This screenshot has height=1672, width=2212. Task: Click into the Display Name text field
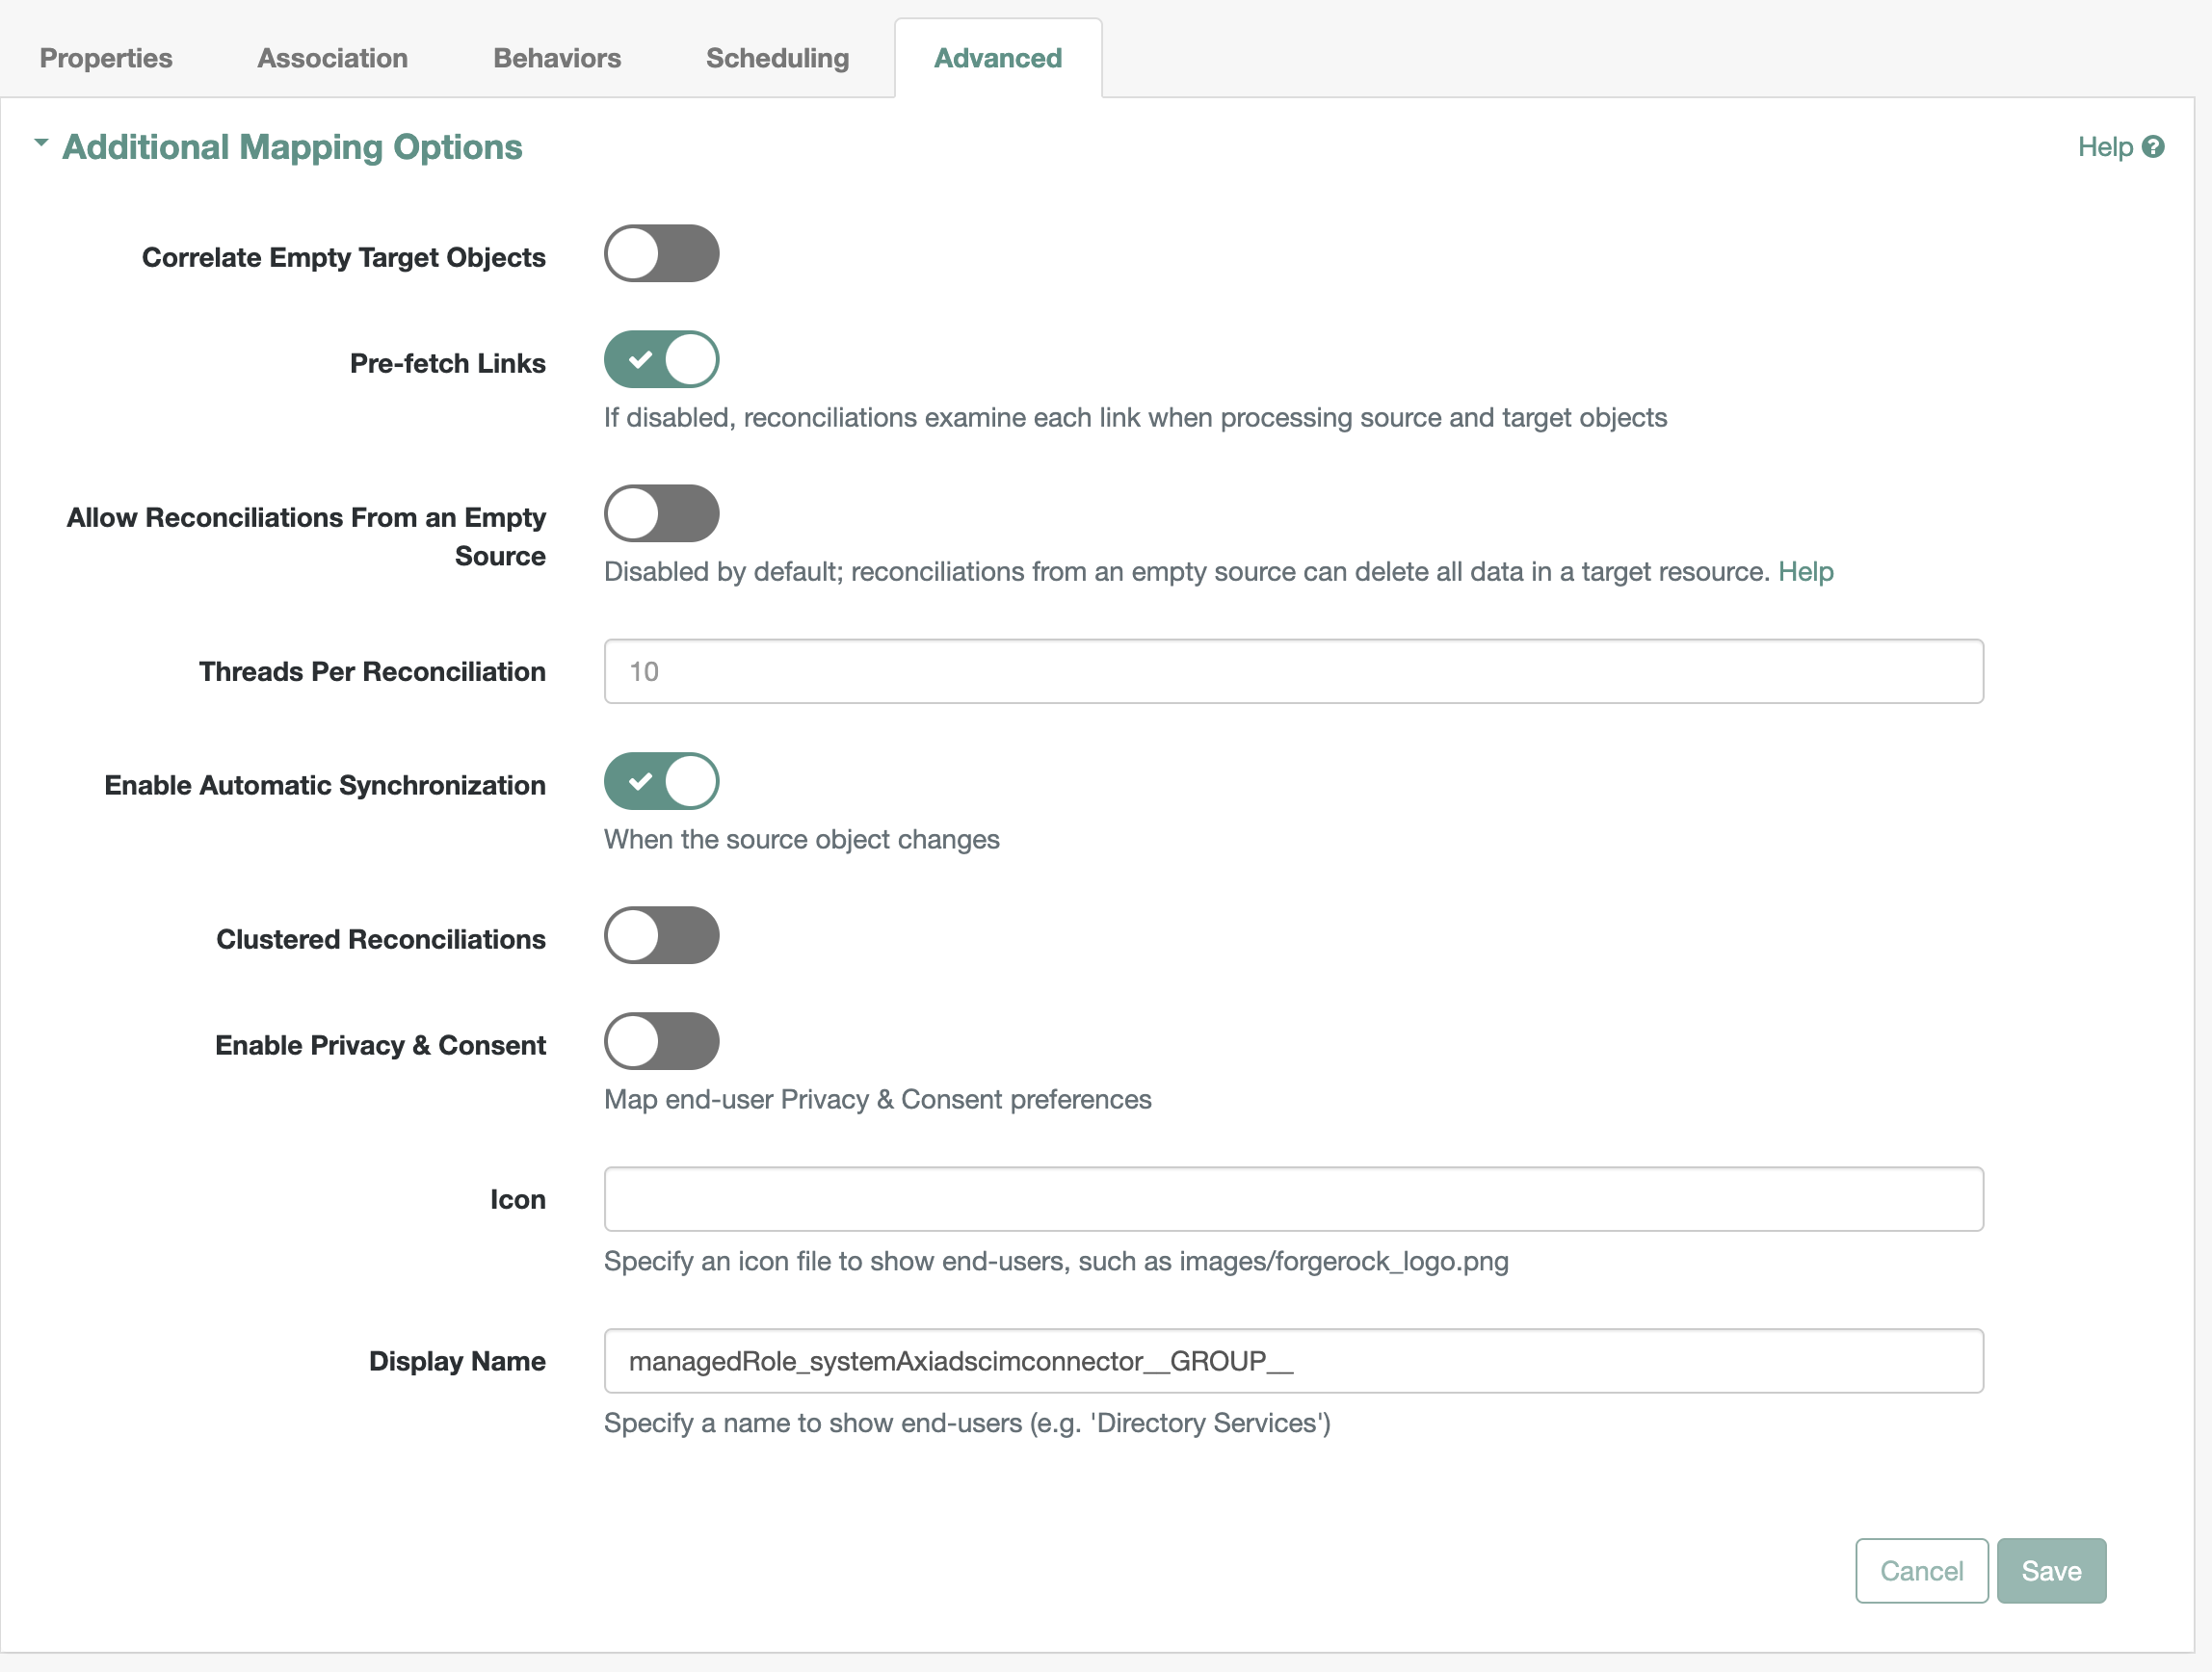point(1293,1362)
